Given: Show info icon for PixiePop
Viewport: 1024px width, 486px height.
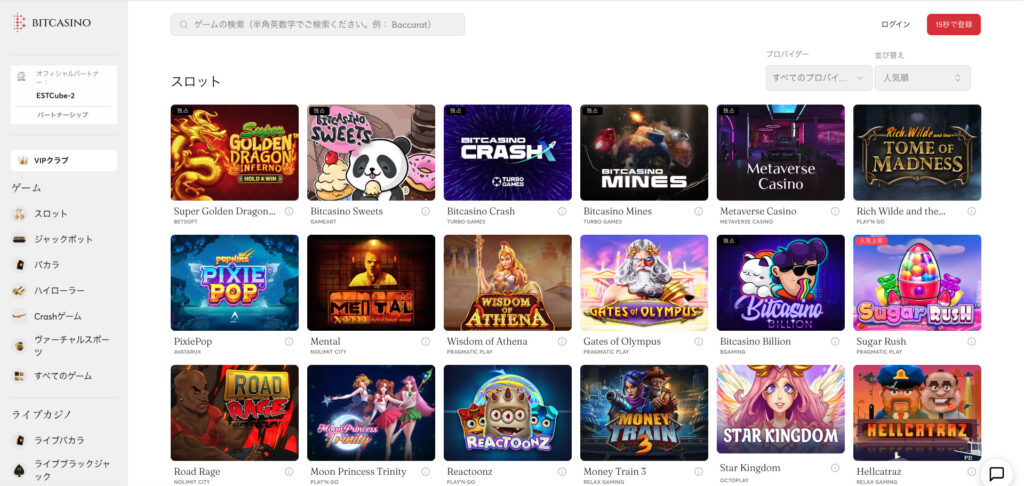Looking at the screenshot, I should pos(289,341).
